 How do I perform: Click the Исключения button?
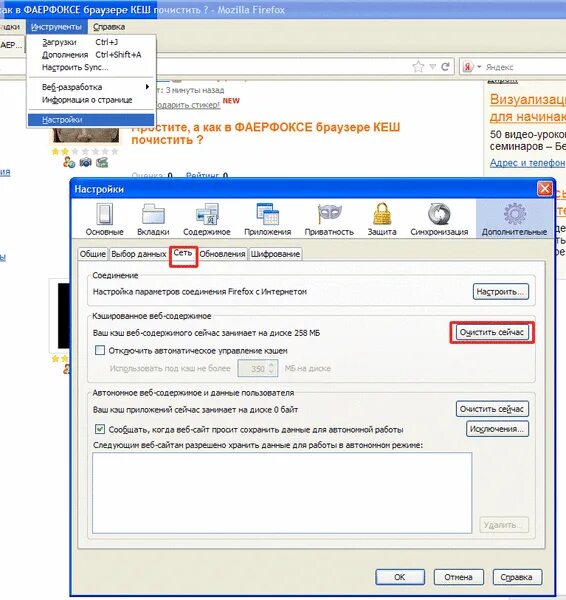497,429
